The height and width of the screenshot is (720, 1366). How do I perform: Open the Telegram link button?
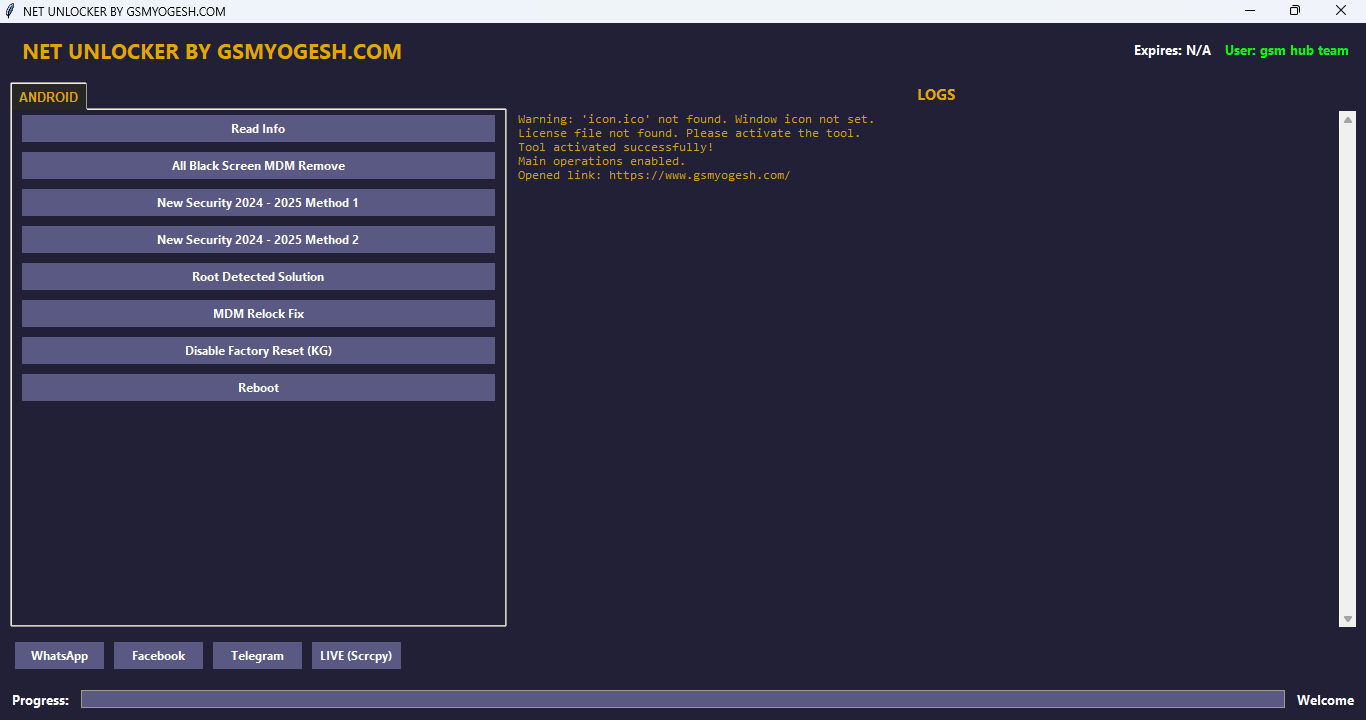pos(257,656)
